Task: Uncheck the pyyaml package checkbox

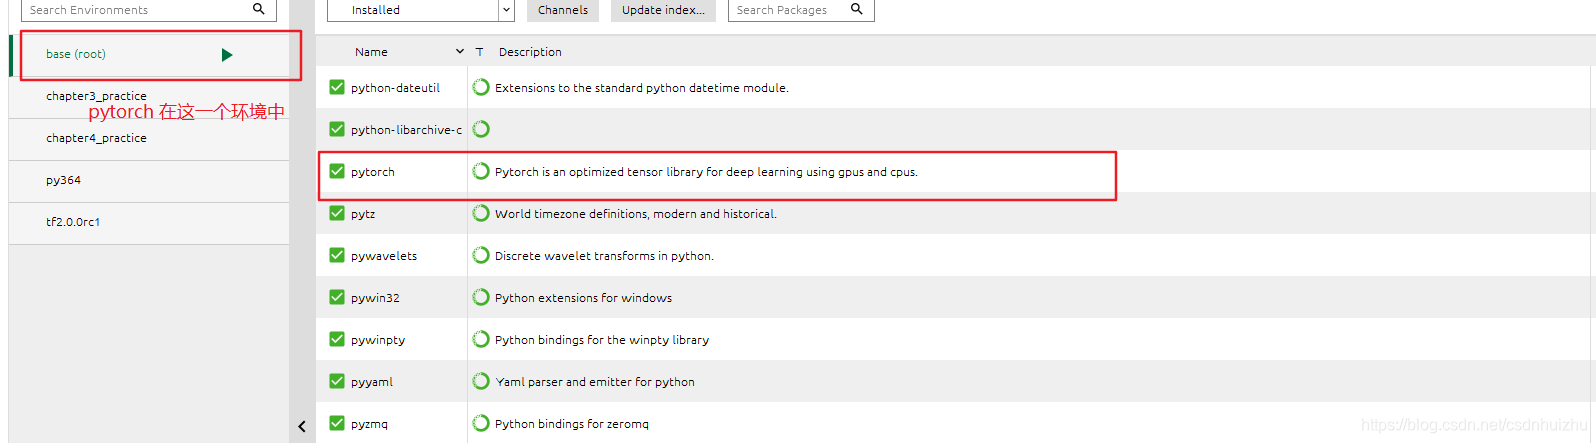Action: coord(337,381)
